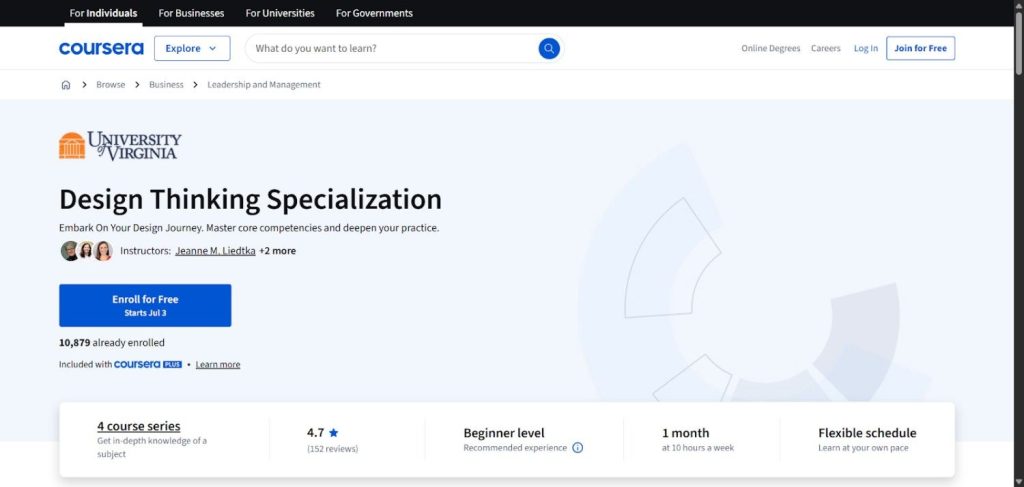Open the Log In link
Screen dimensions: 1024x487
coord(866,48)
